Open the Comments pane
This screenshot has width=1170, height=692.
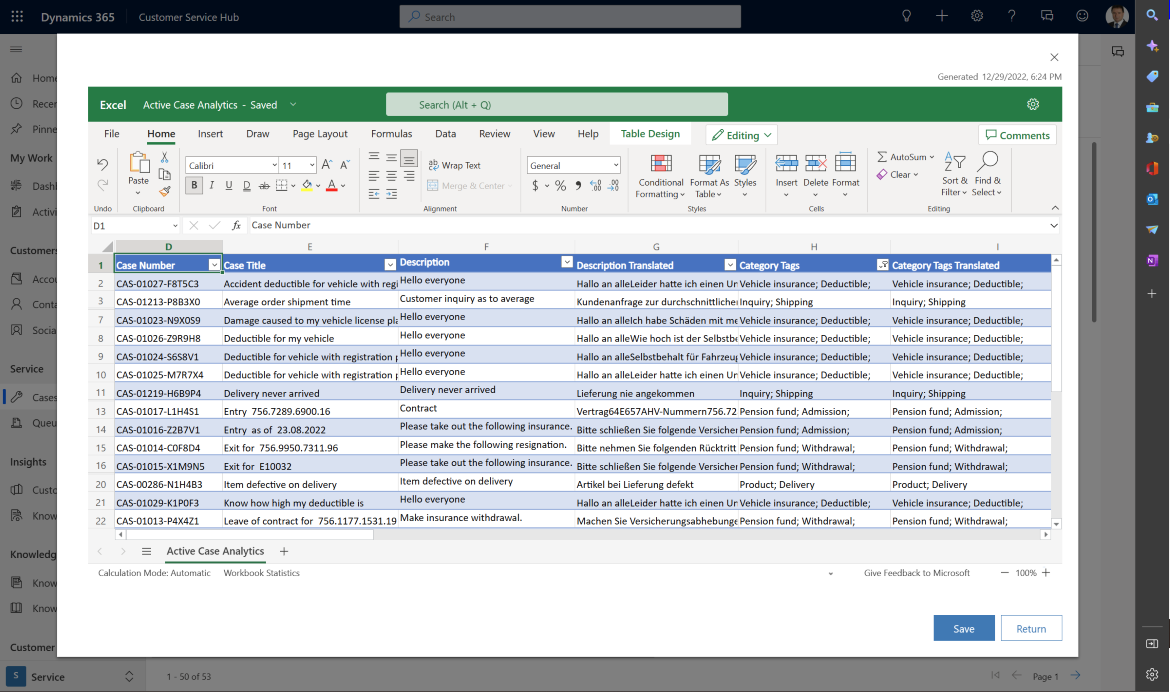1017,135
